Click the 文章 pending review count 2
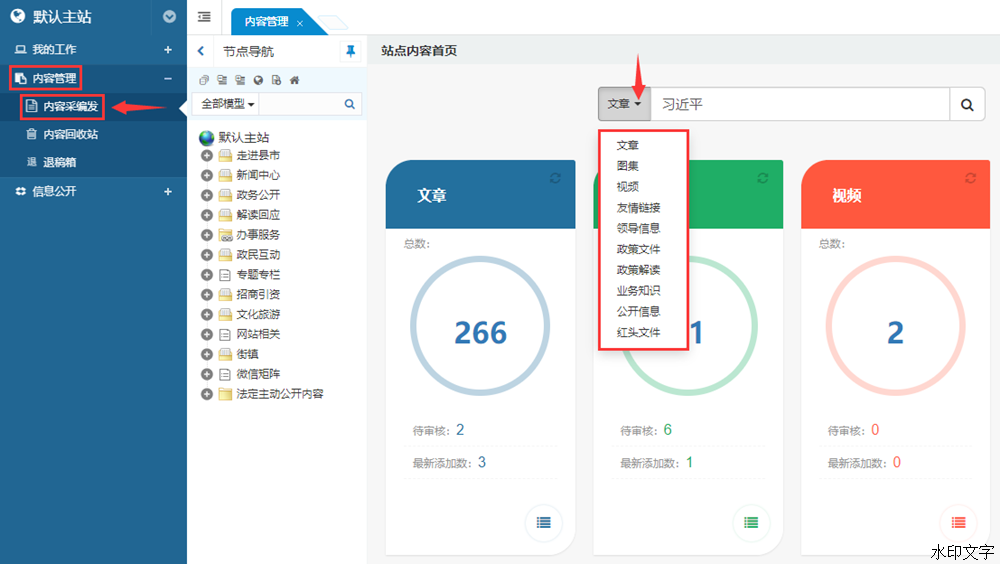Screen dimensions: 1000x564 pos(460,430)
